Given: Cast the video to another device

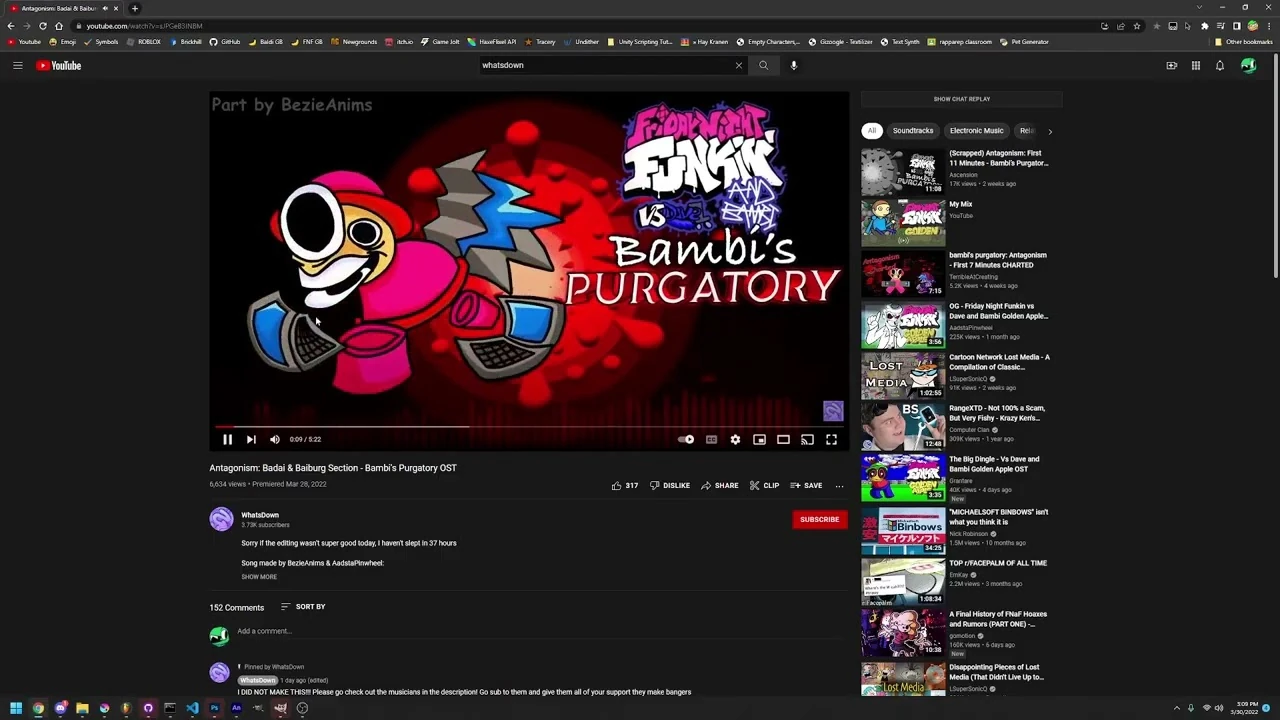Looking at the screenshot, I should pyautogui.click(x=807, y=439).
